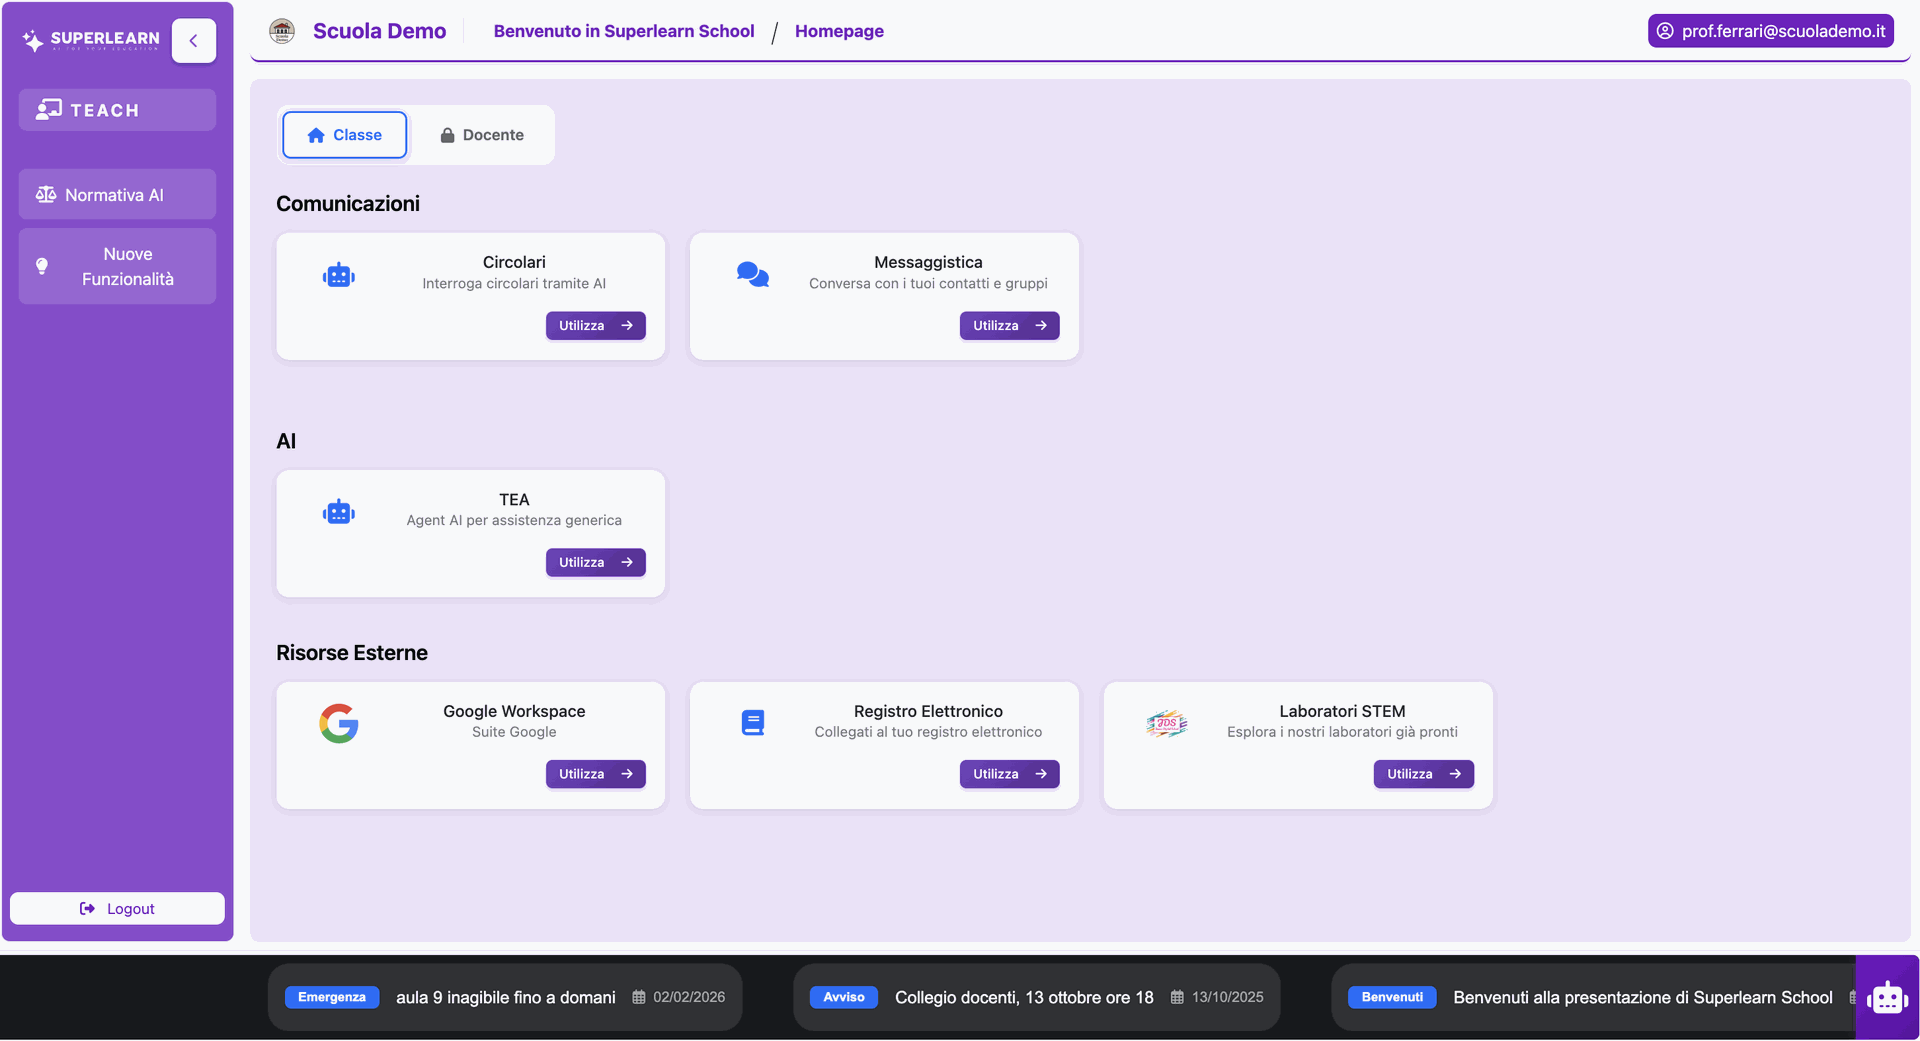Click the TEA agent robot icon
Image resolution: width=1920 pixels, height=1041 pixels.
pyautogui.click(x=339, y=512)
